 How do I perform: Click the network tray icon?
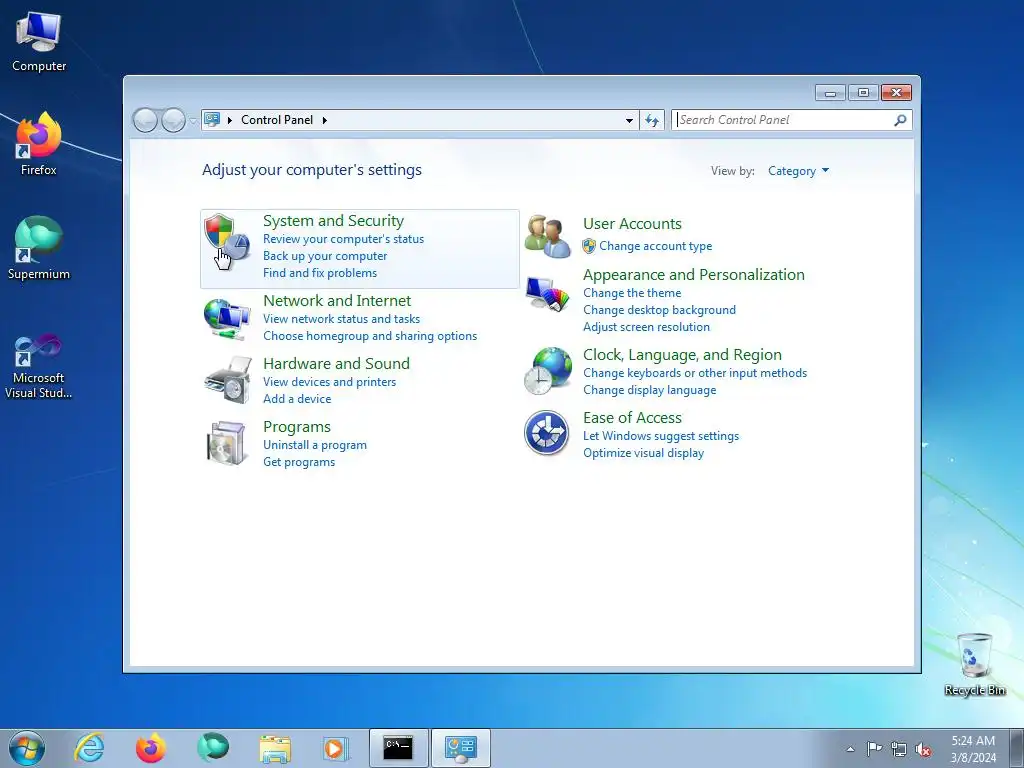[x=899, y=749]
